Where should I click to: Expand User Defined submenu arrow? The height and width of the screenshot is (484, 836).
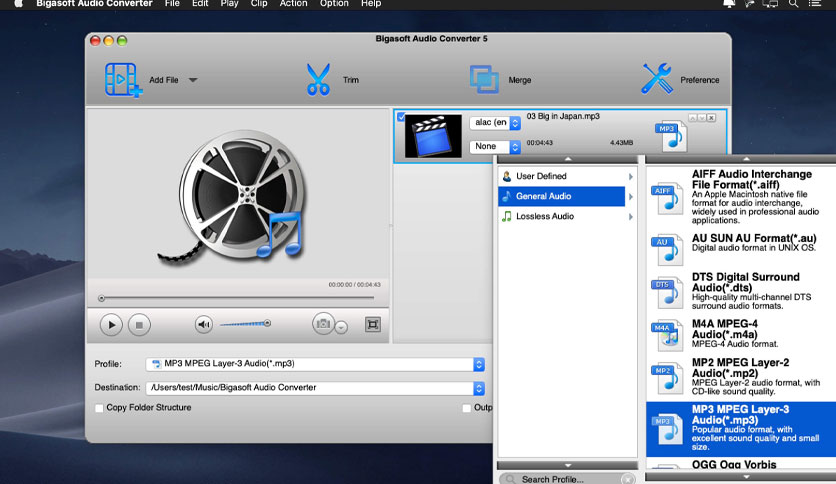[x=631, y=176]
